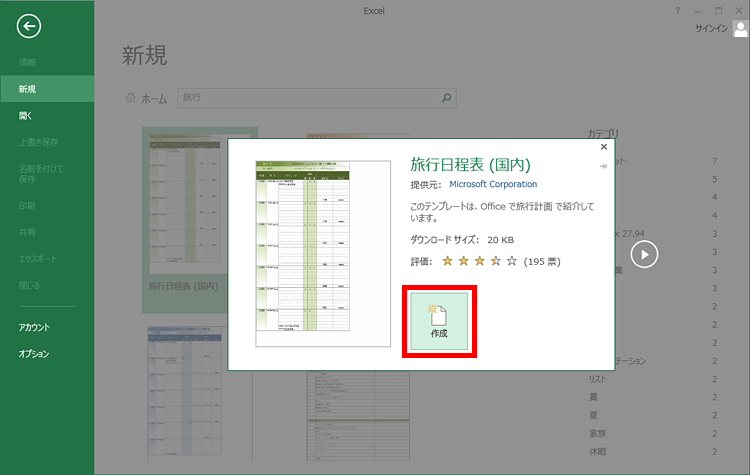This screenshot has height=475, width=750.
Task: Click the カテゴリ heading
Action: click(603, 133)
